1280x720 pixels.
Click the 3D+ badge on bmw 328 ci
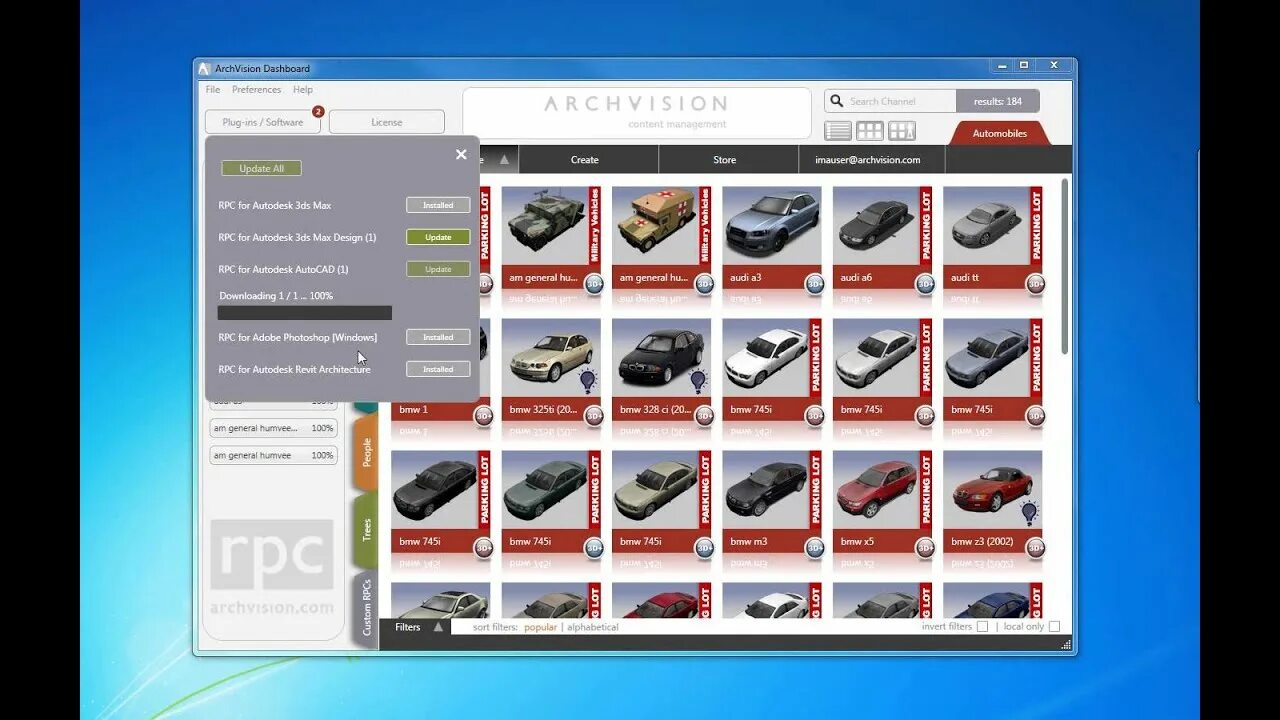click(x=705, y=416)
